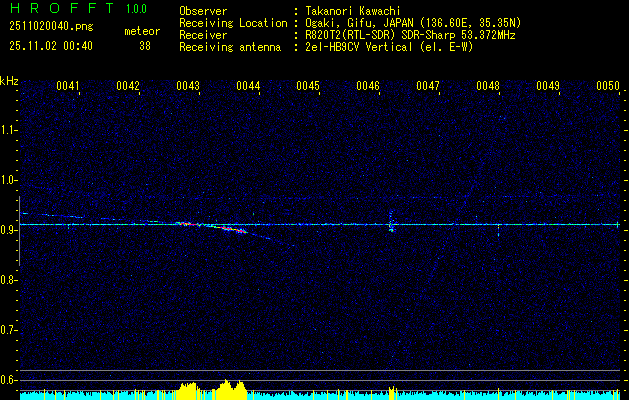Select the meteor count value 38

145,46
